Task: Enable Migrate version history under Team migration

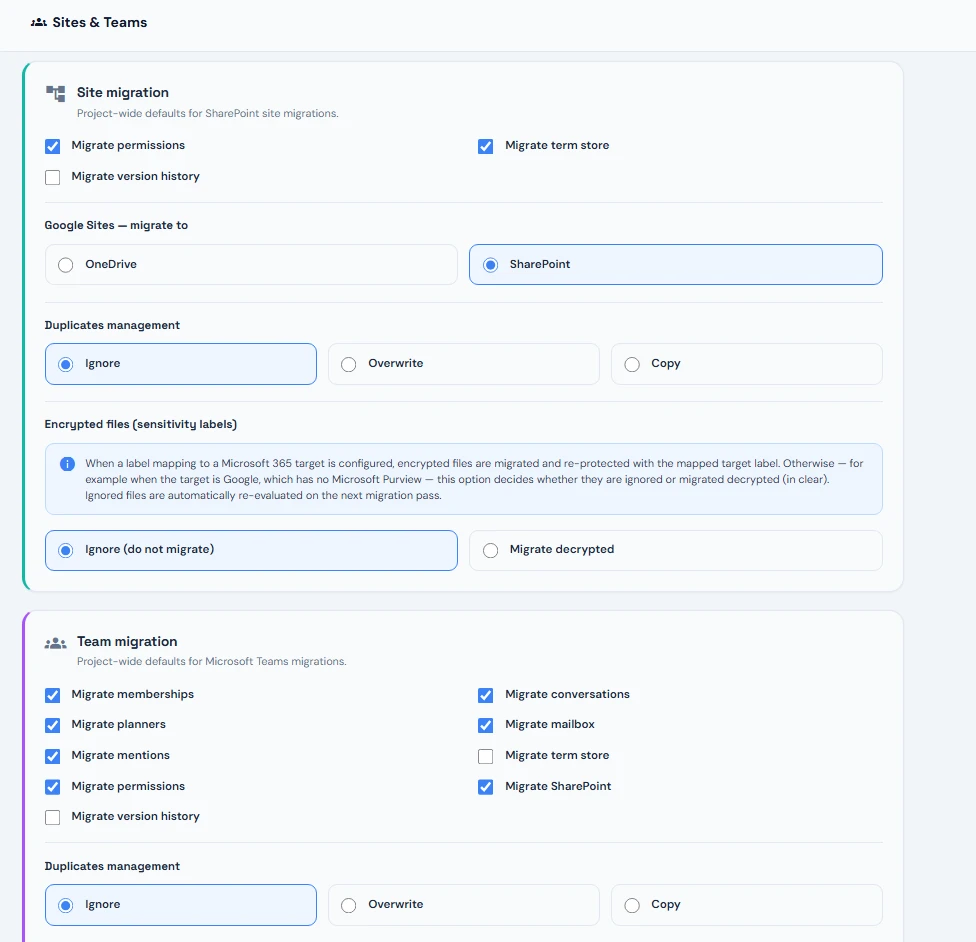Action: pyautogui.click(x=52, y=817)
